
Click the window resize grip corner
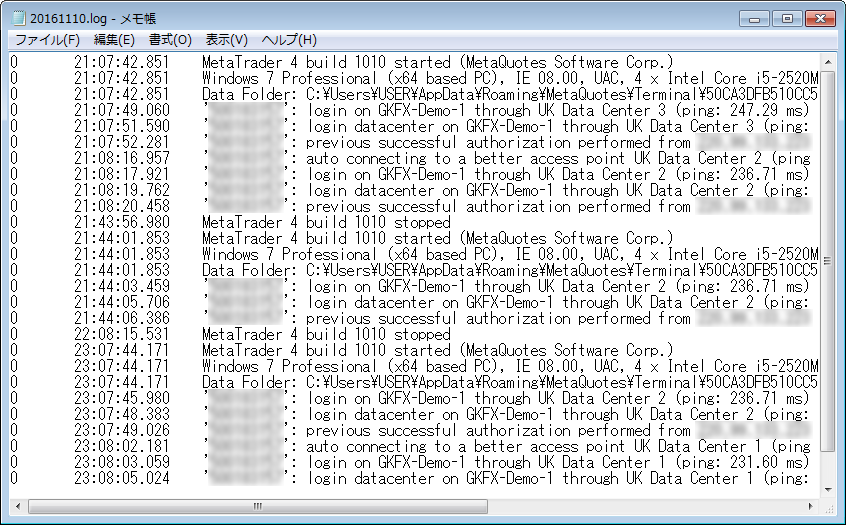point(829,507)
